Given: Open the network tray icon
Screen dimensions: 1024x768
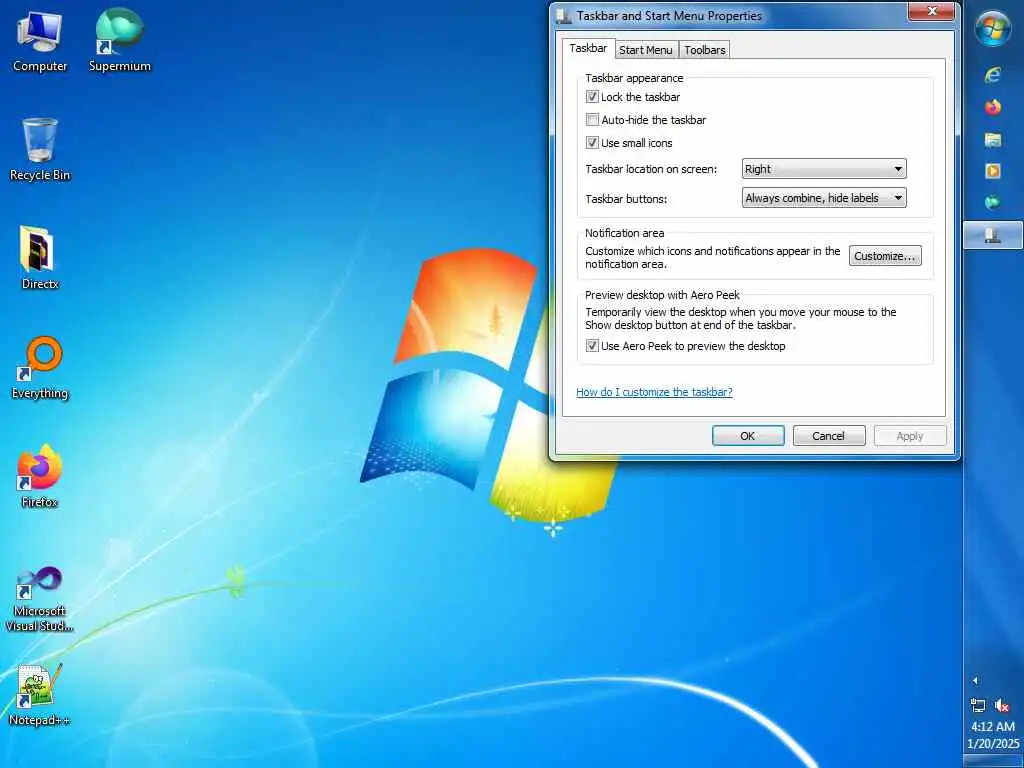Looking at the screenshot, I should click(978, 705).
